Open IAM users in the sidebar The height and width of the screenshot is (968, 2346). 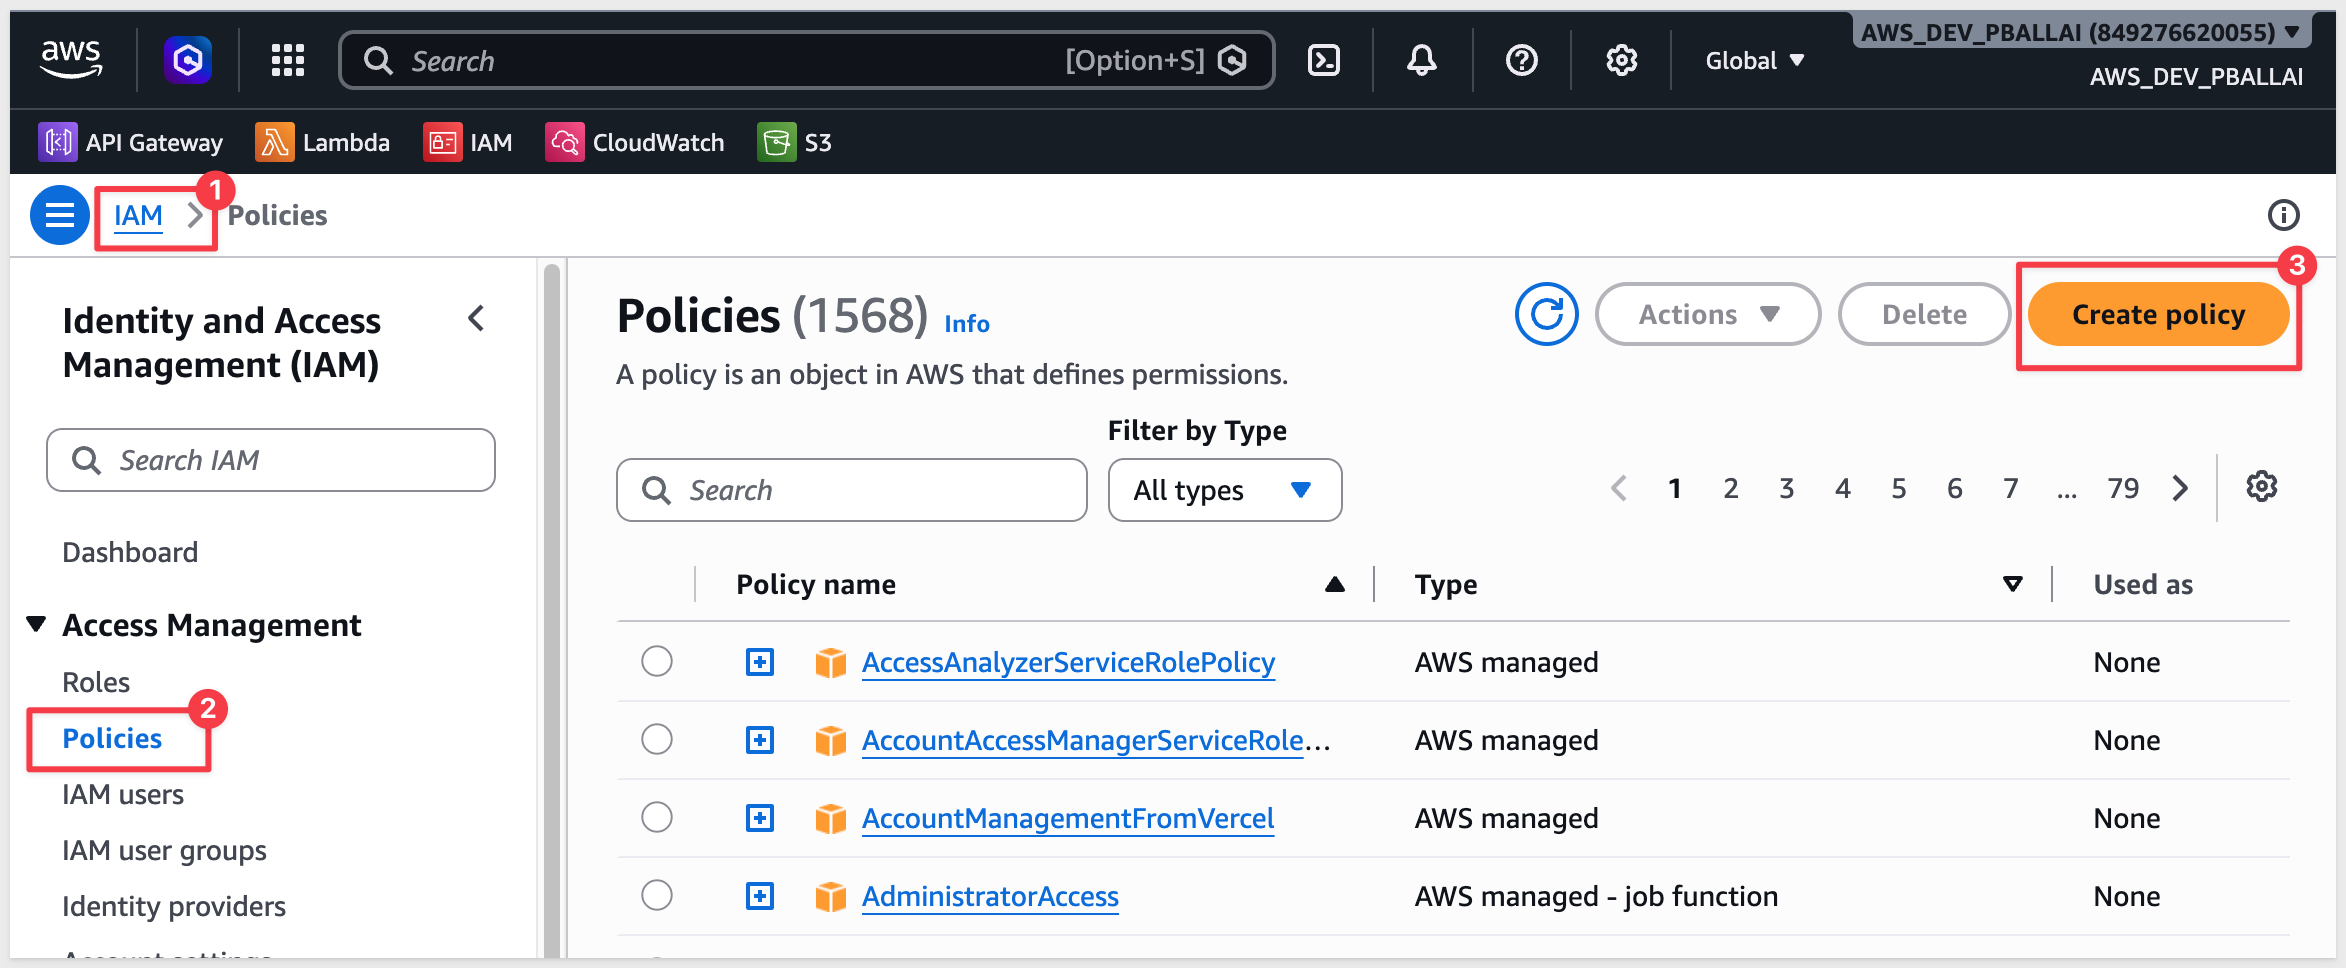point(123,794)
